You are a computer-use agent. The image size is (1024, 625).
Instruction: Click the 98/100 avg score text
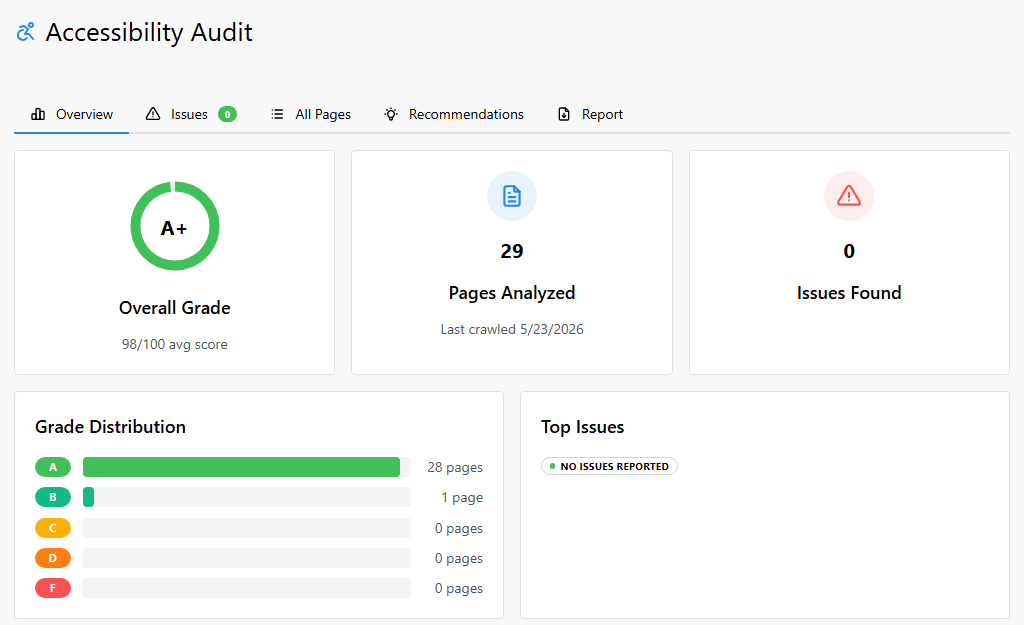[174, 344]
